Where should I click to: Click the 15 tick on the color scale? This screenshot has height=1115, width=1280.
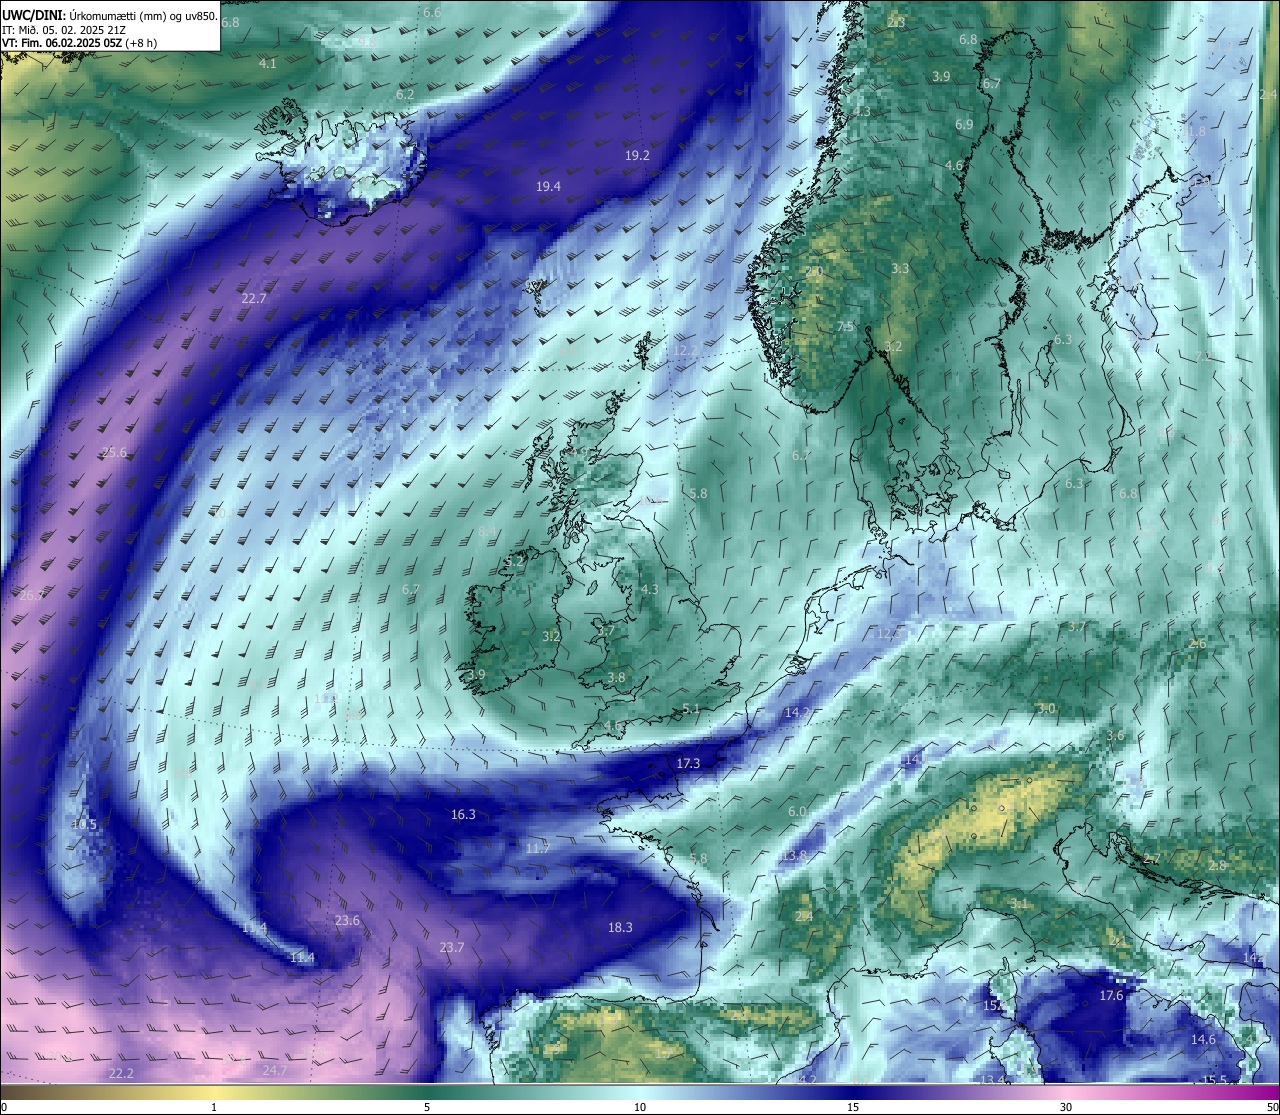tap(853, 1107)
